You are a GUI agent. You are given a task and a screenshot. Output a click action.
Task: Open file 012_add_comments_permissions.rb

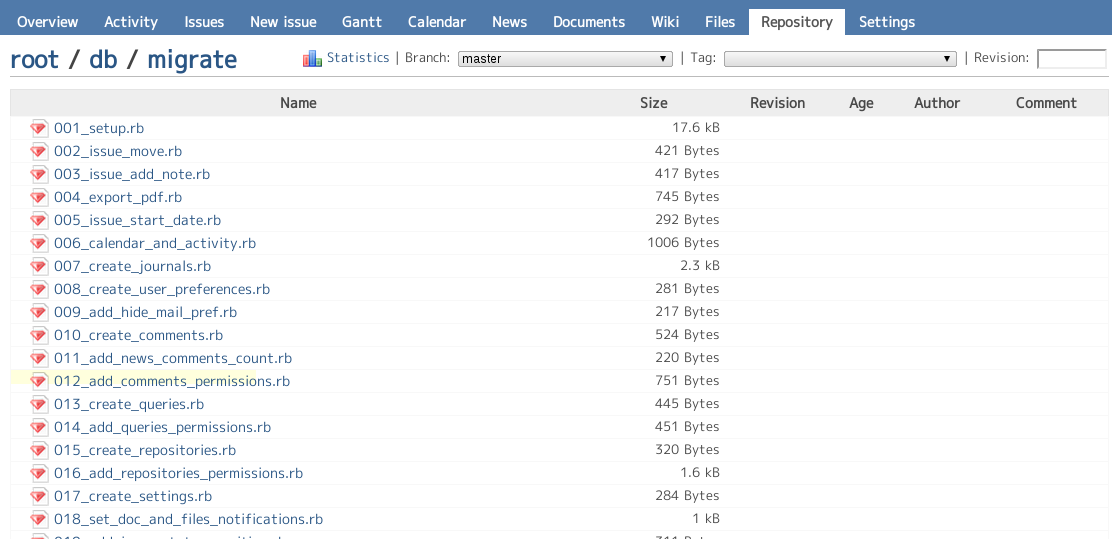(x=172, y=381)
